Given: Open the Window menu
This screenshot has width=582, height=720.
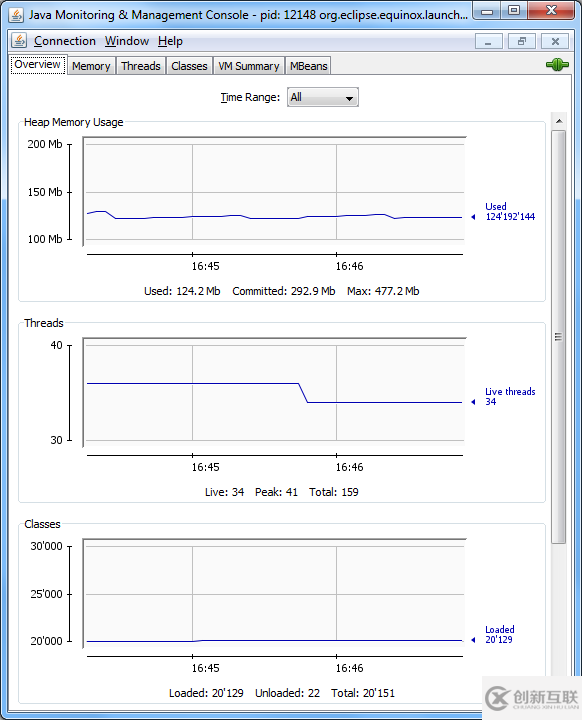Looking at the screenshot, I should click(127, 41).
